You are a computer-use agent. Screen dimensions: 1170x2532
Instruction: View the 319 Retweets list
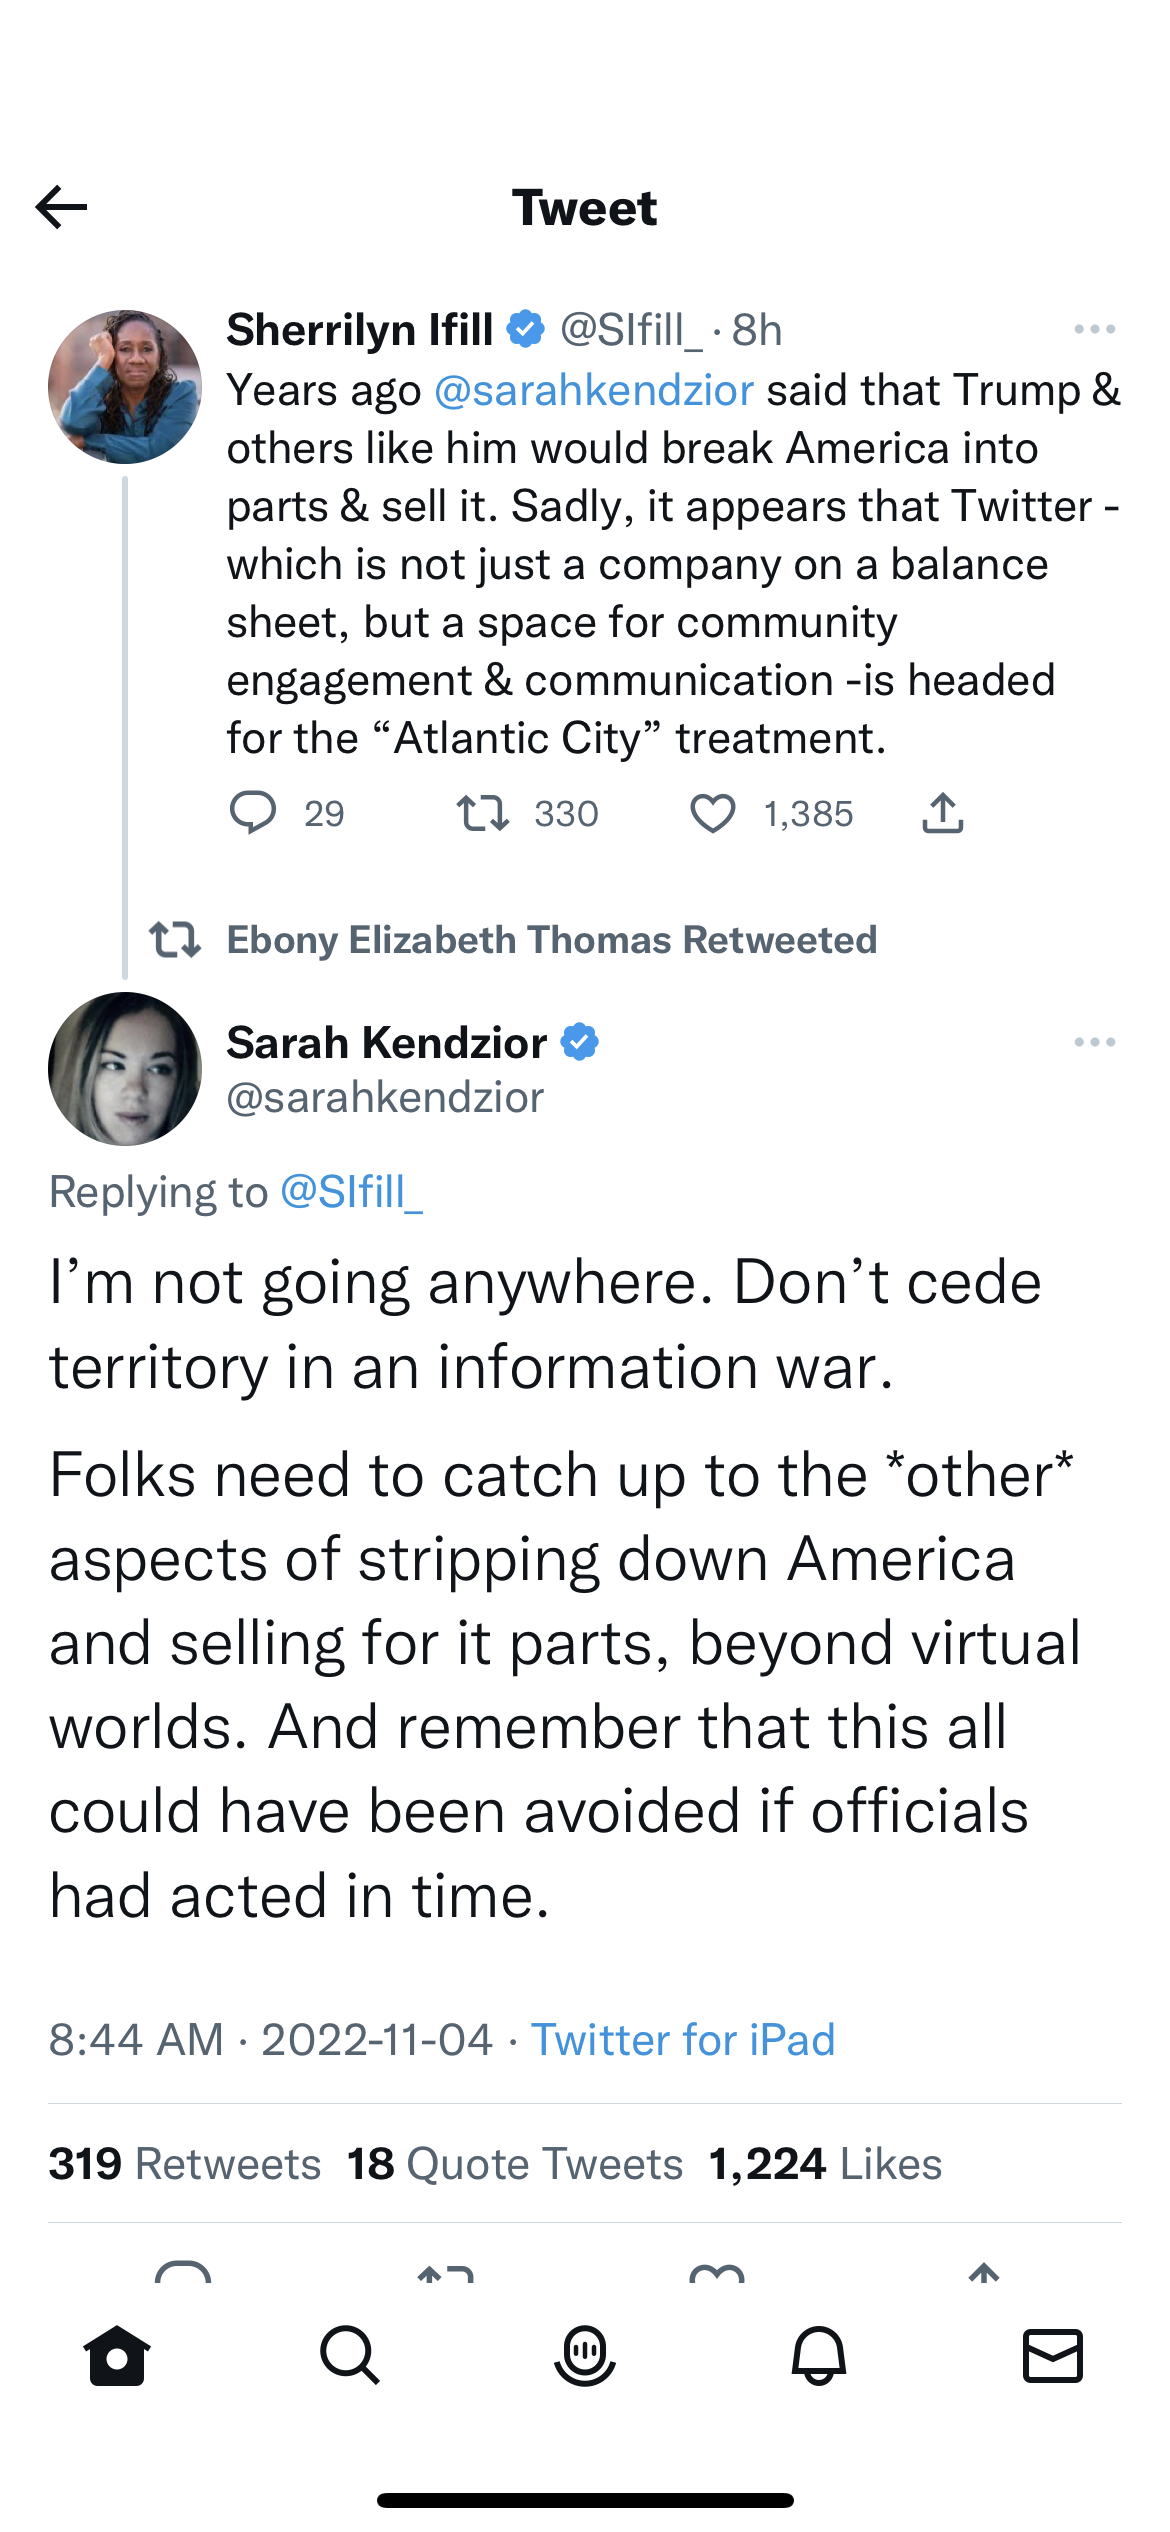point(185,2164)
